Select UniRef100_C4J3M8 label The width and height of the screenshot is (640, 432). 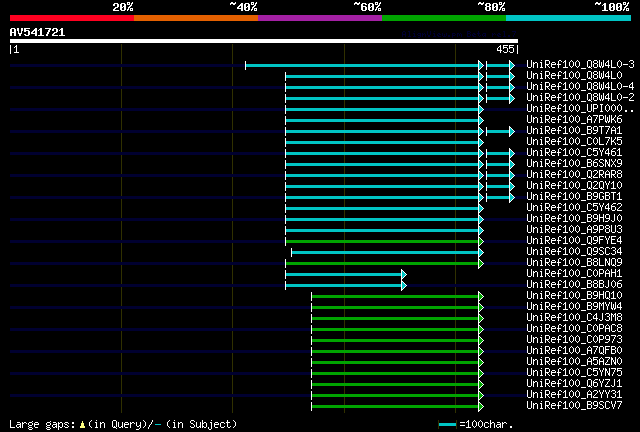click(574, 318)
